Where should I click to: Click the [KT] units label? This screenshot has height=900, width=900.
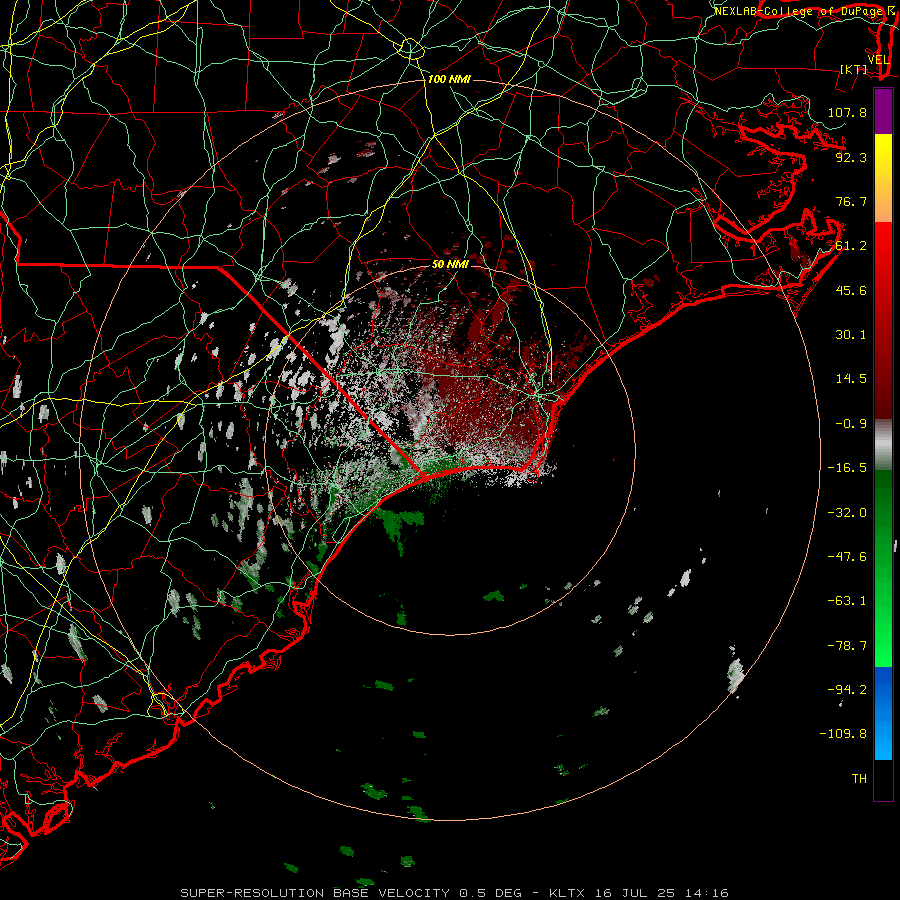[x=854, y=69]
